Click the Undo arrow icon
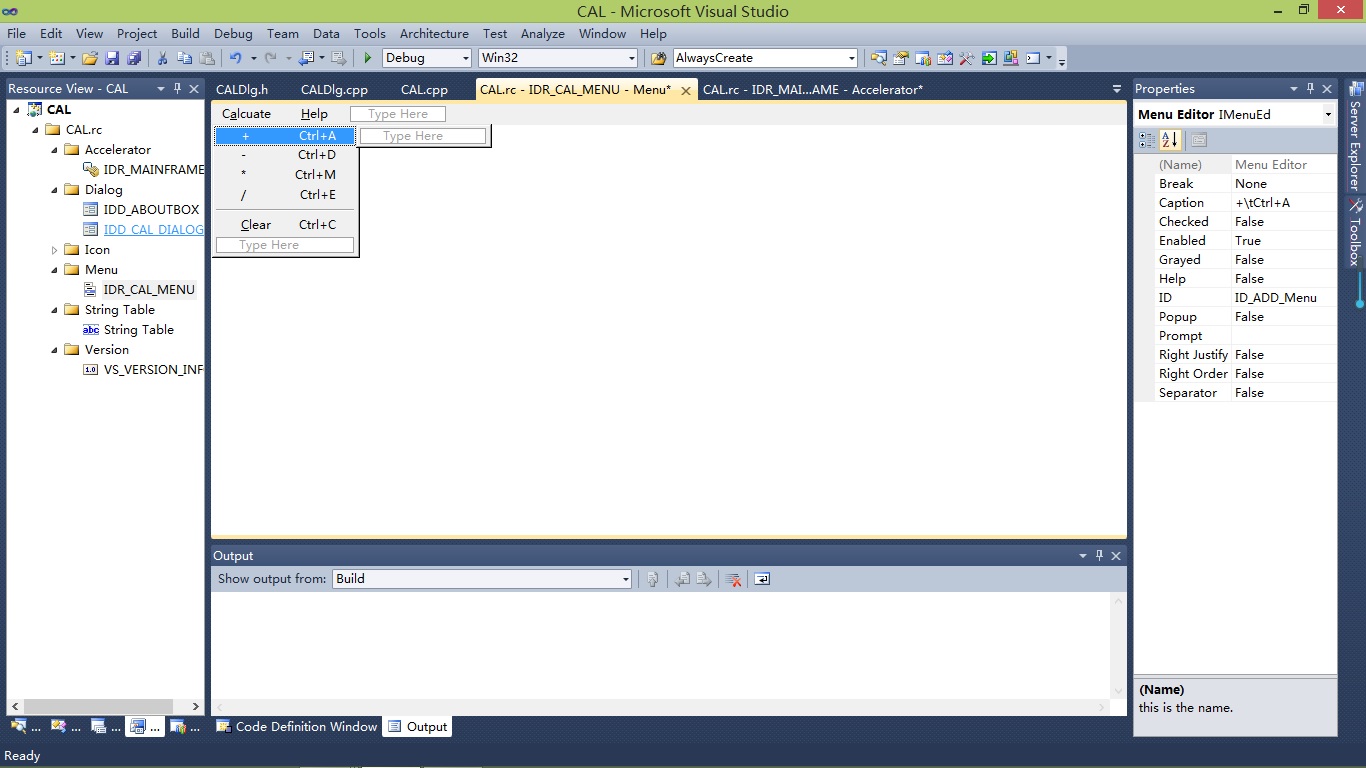Viewport: 1366px width, 768px height. [x=236, y=58]
